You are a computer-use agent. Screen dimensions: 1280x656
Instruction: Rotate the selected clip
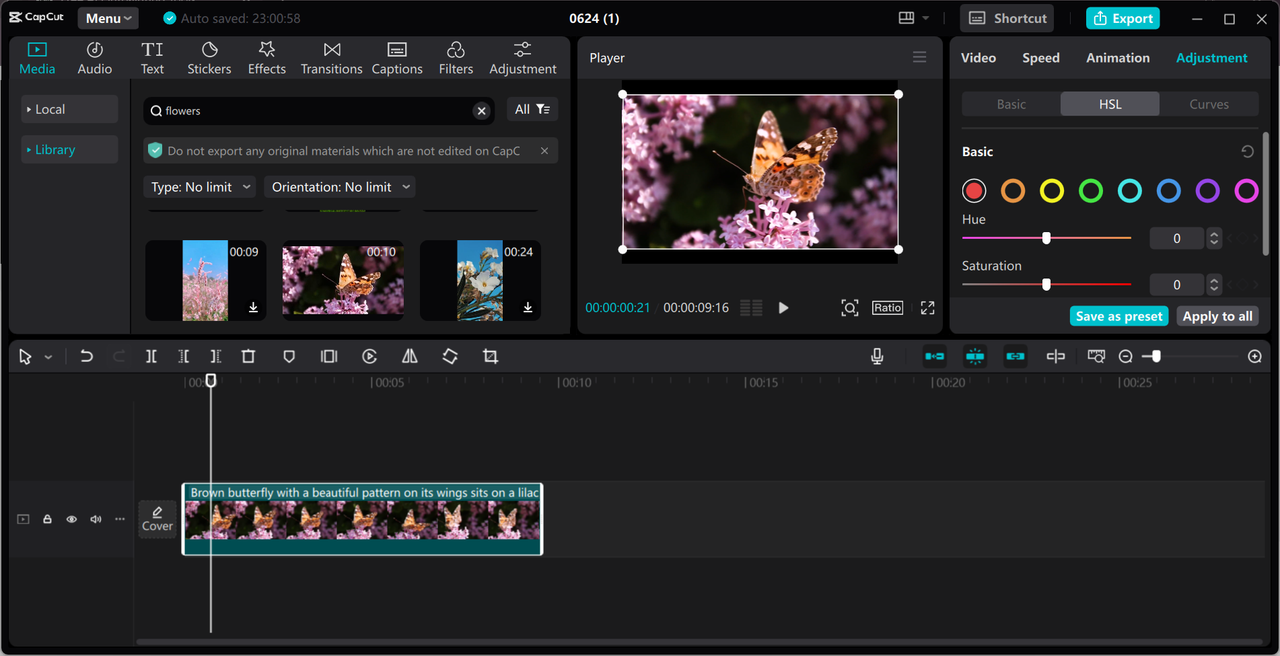coord(450,356)
